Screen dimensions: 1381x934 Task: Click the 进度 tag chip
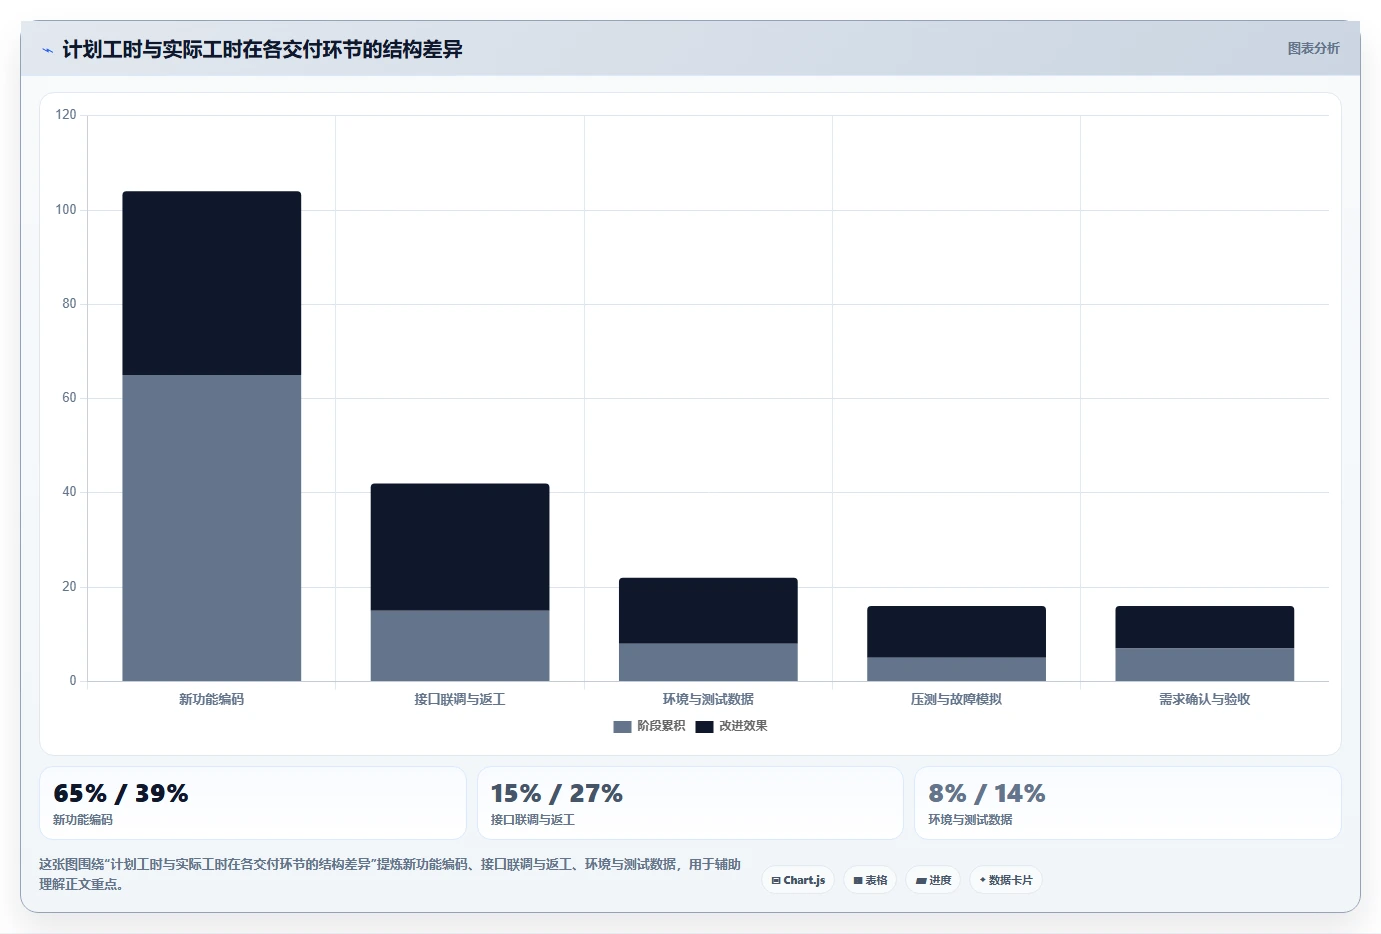(933, 880)
